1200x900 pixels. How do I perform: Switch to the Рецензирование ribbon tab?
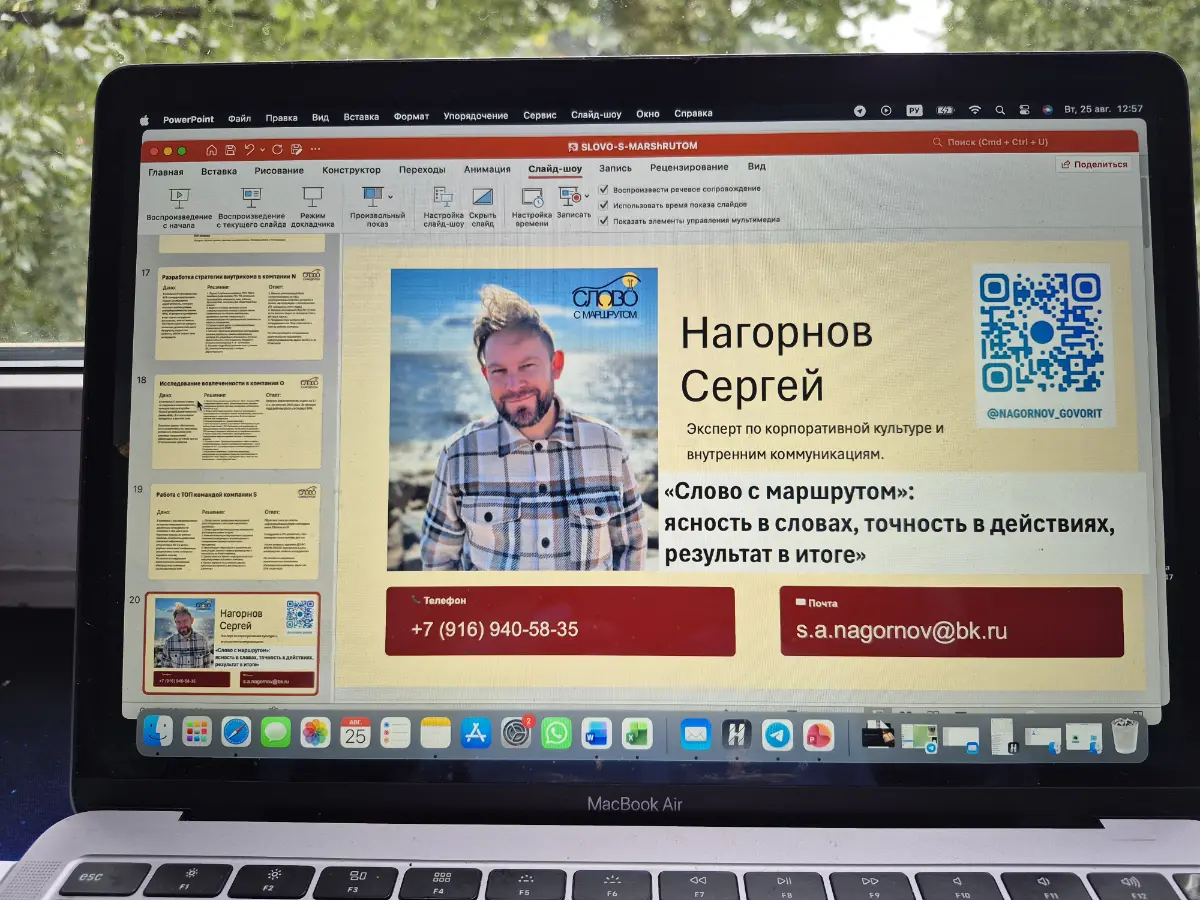689,167
